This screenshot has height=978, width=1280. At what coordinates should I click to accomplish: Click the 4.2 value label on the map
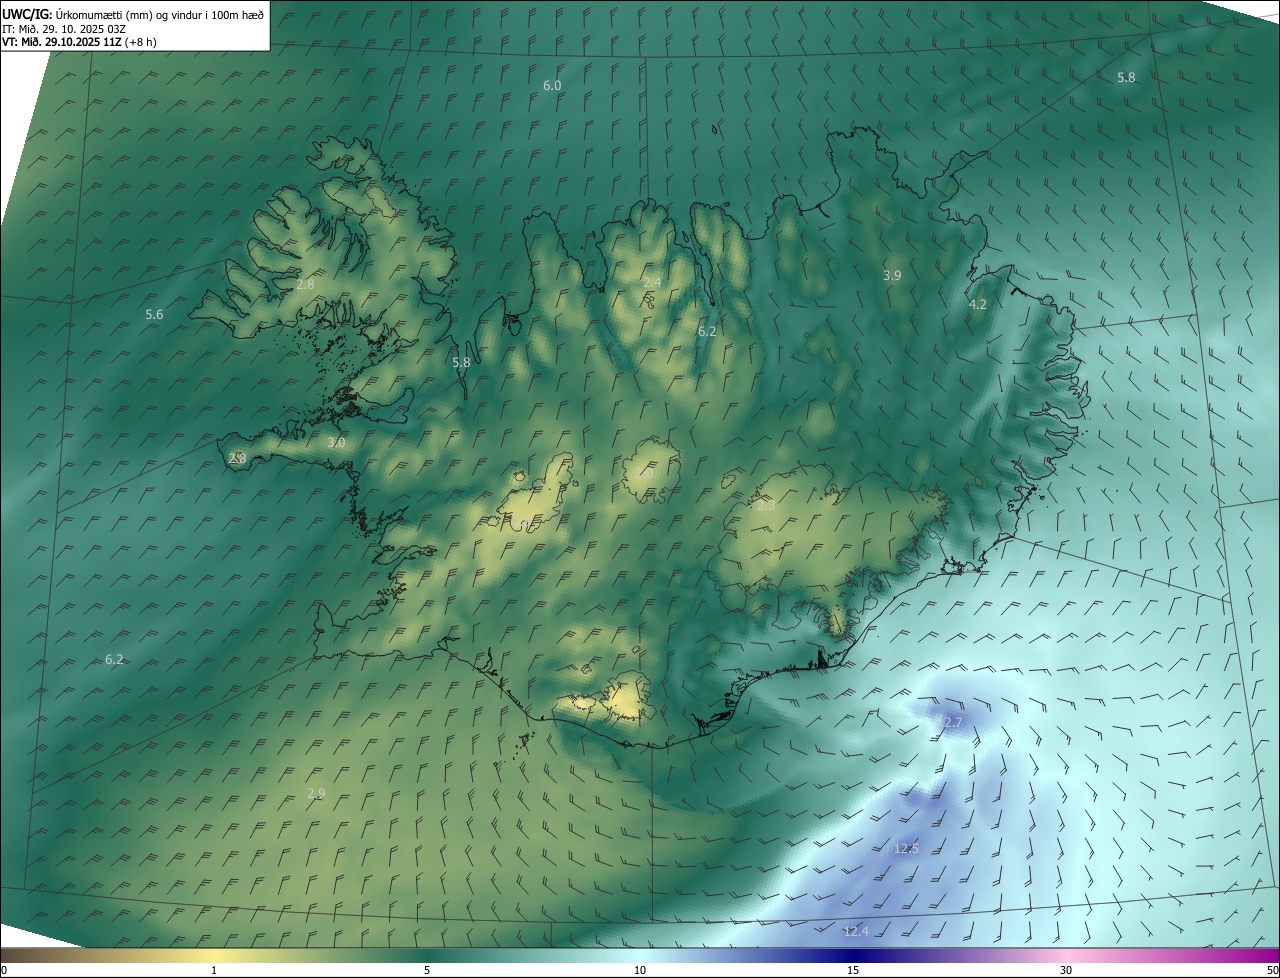click(x=978, y=305)
